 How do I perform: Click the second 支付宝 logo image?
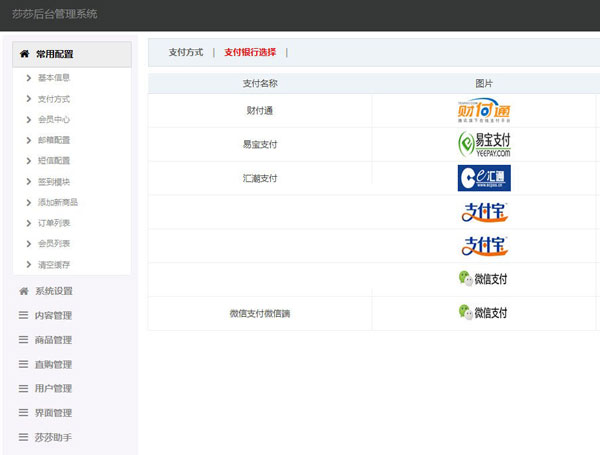click(x=484, y=246)
